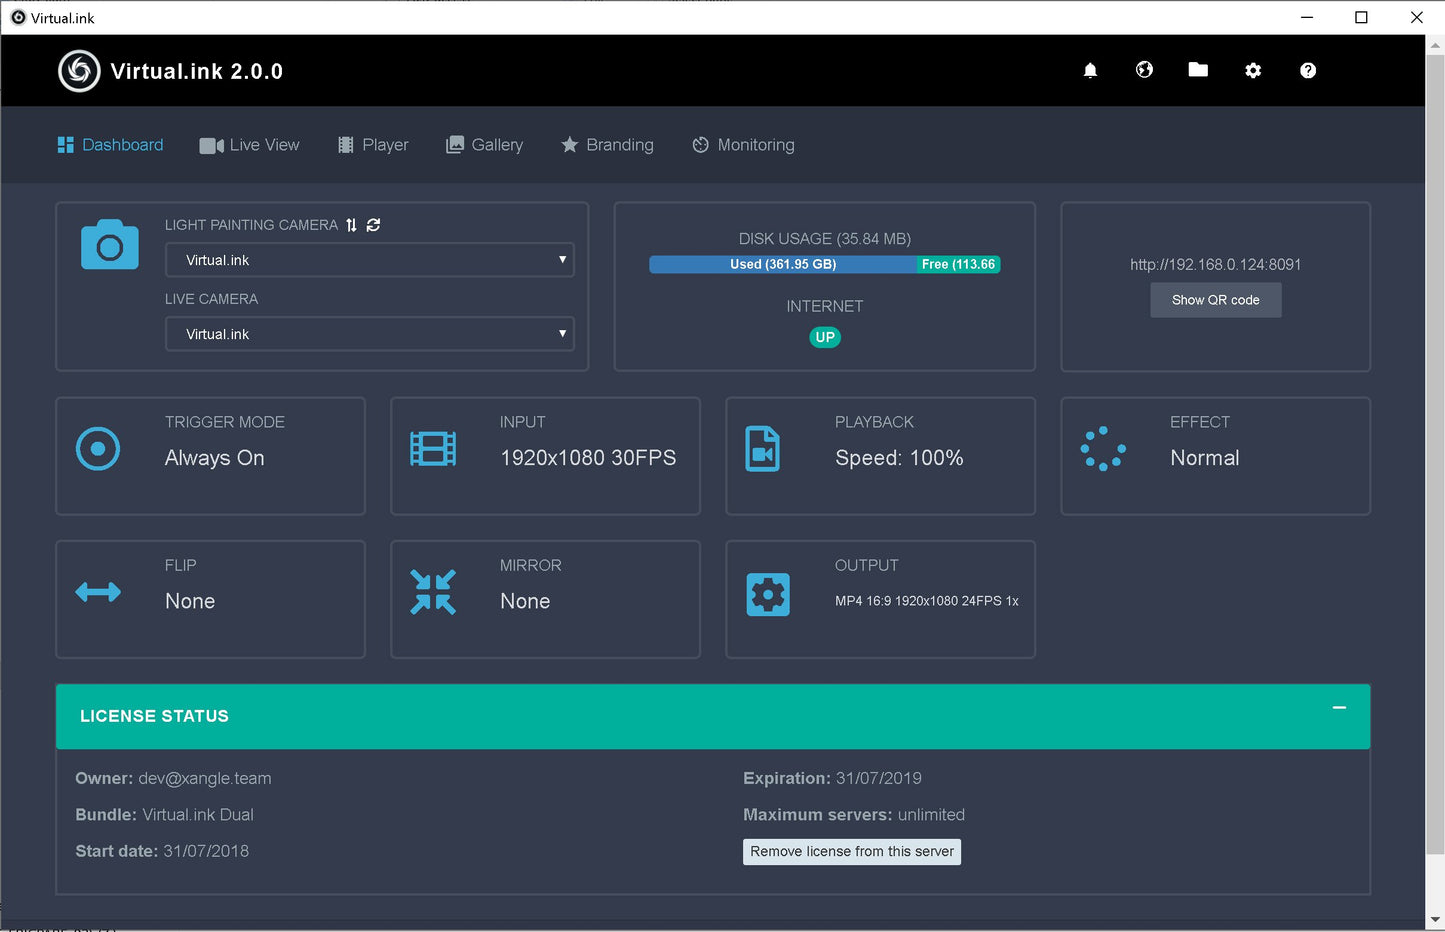The width and height of the screenshot is (1445, 932).
Task: Collapse the License Status panel
Action: [x=1339, y=708]
